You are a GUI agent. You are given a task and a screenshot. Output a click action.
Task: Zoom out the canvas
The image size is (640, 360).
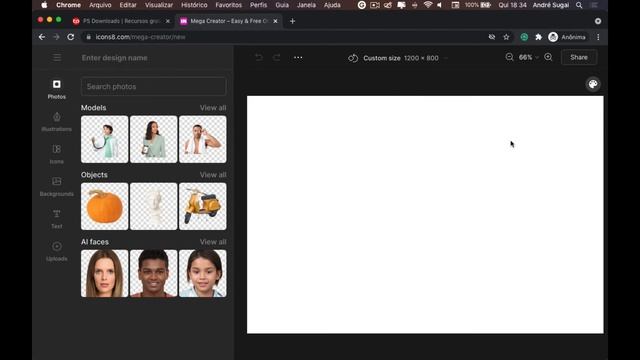[509, 58]
